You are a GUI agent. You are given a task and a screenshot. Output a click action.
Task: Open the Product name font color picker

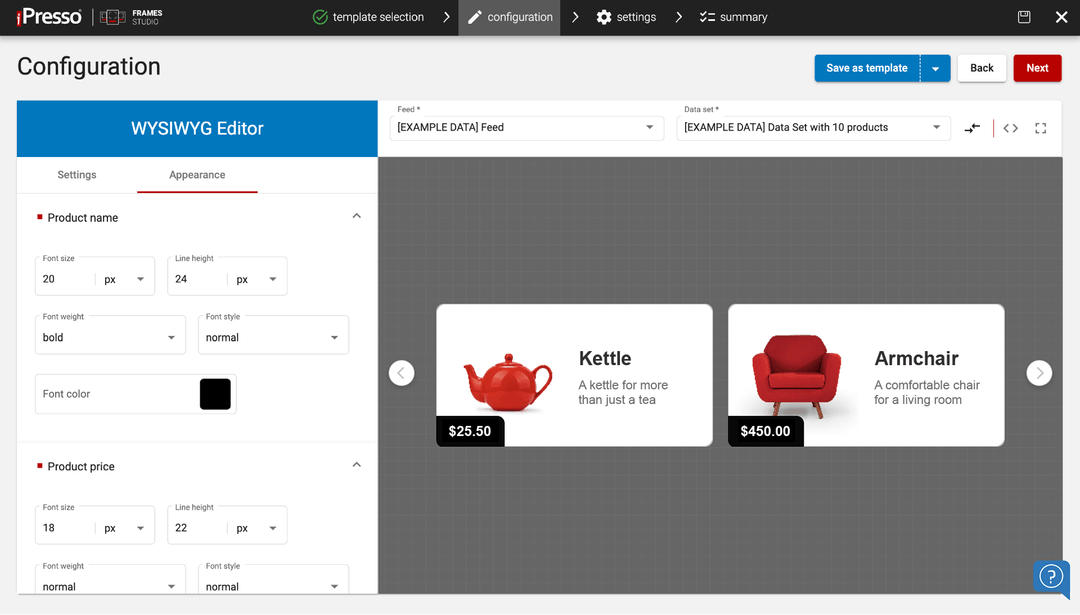tap(215, 393)
